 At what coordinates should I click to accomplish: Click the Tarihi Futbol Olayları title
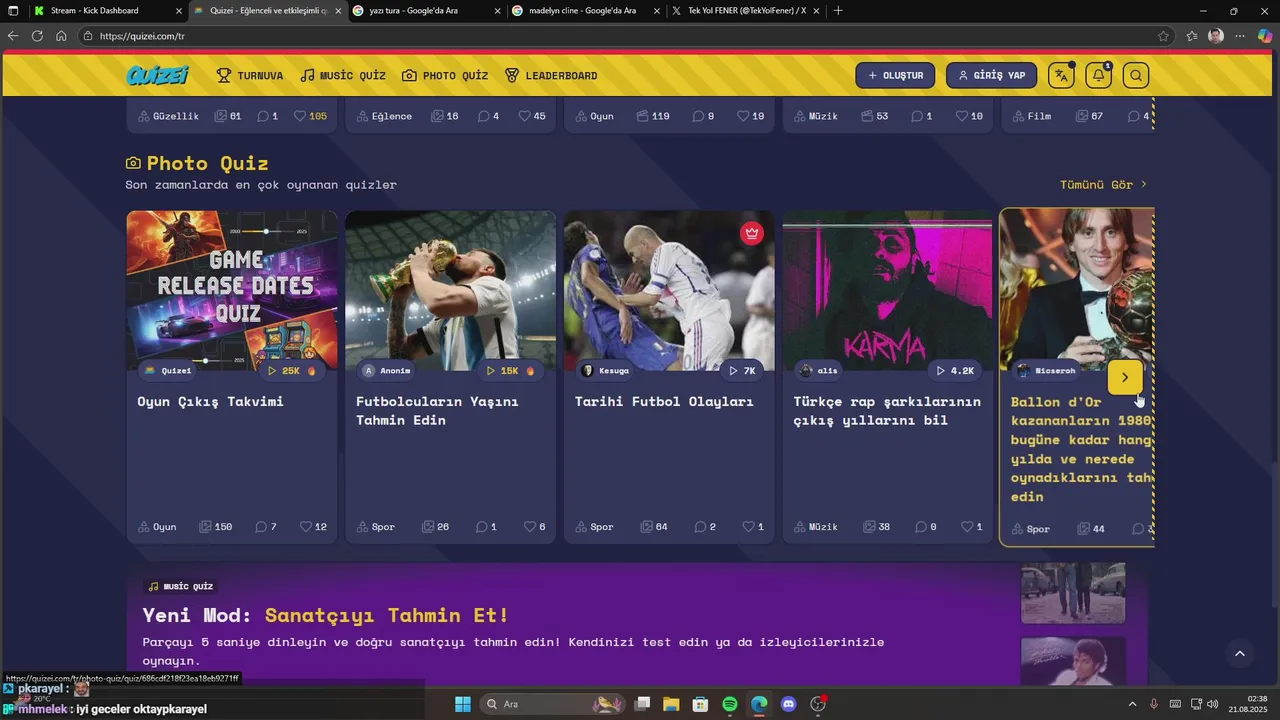pos(664,401)
